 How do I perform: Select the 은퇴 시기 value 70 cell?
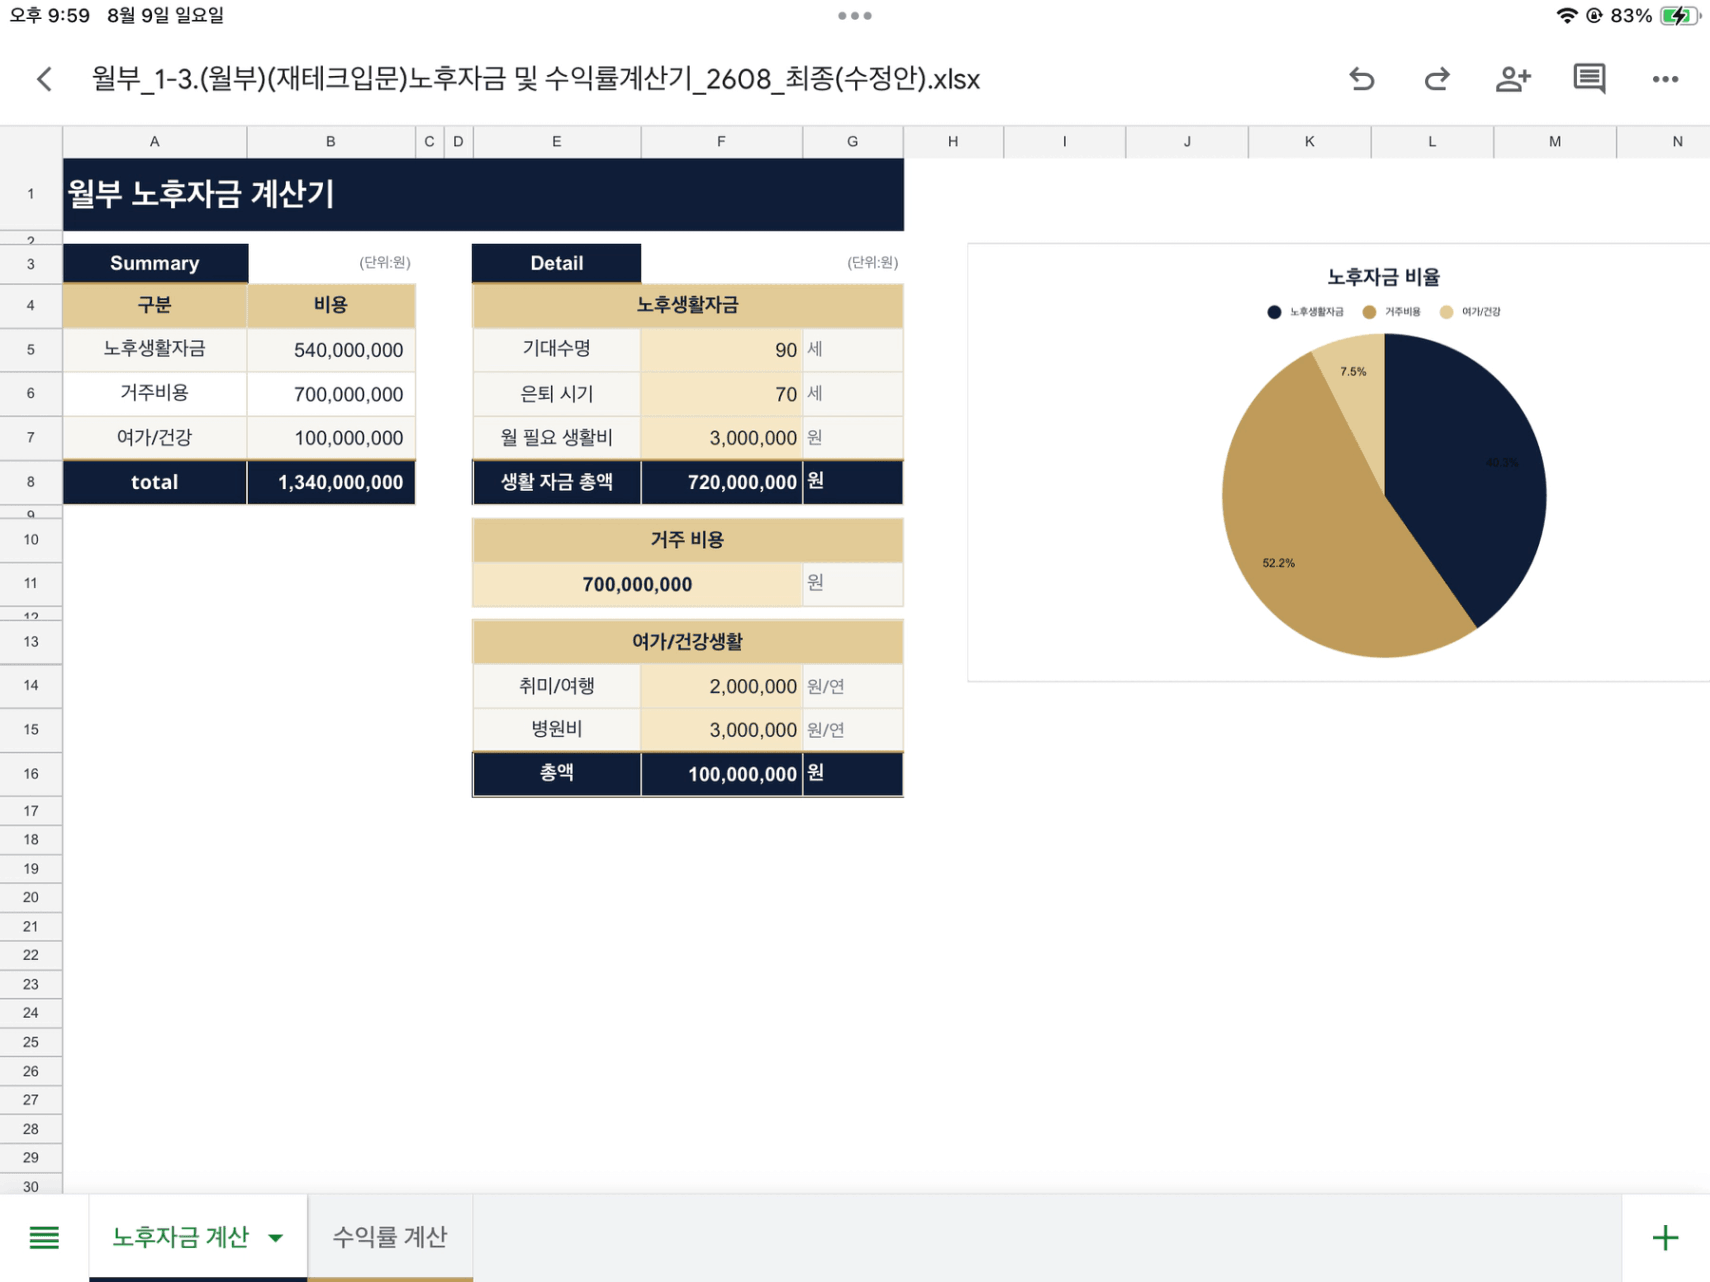721,394
